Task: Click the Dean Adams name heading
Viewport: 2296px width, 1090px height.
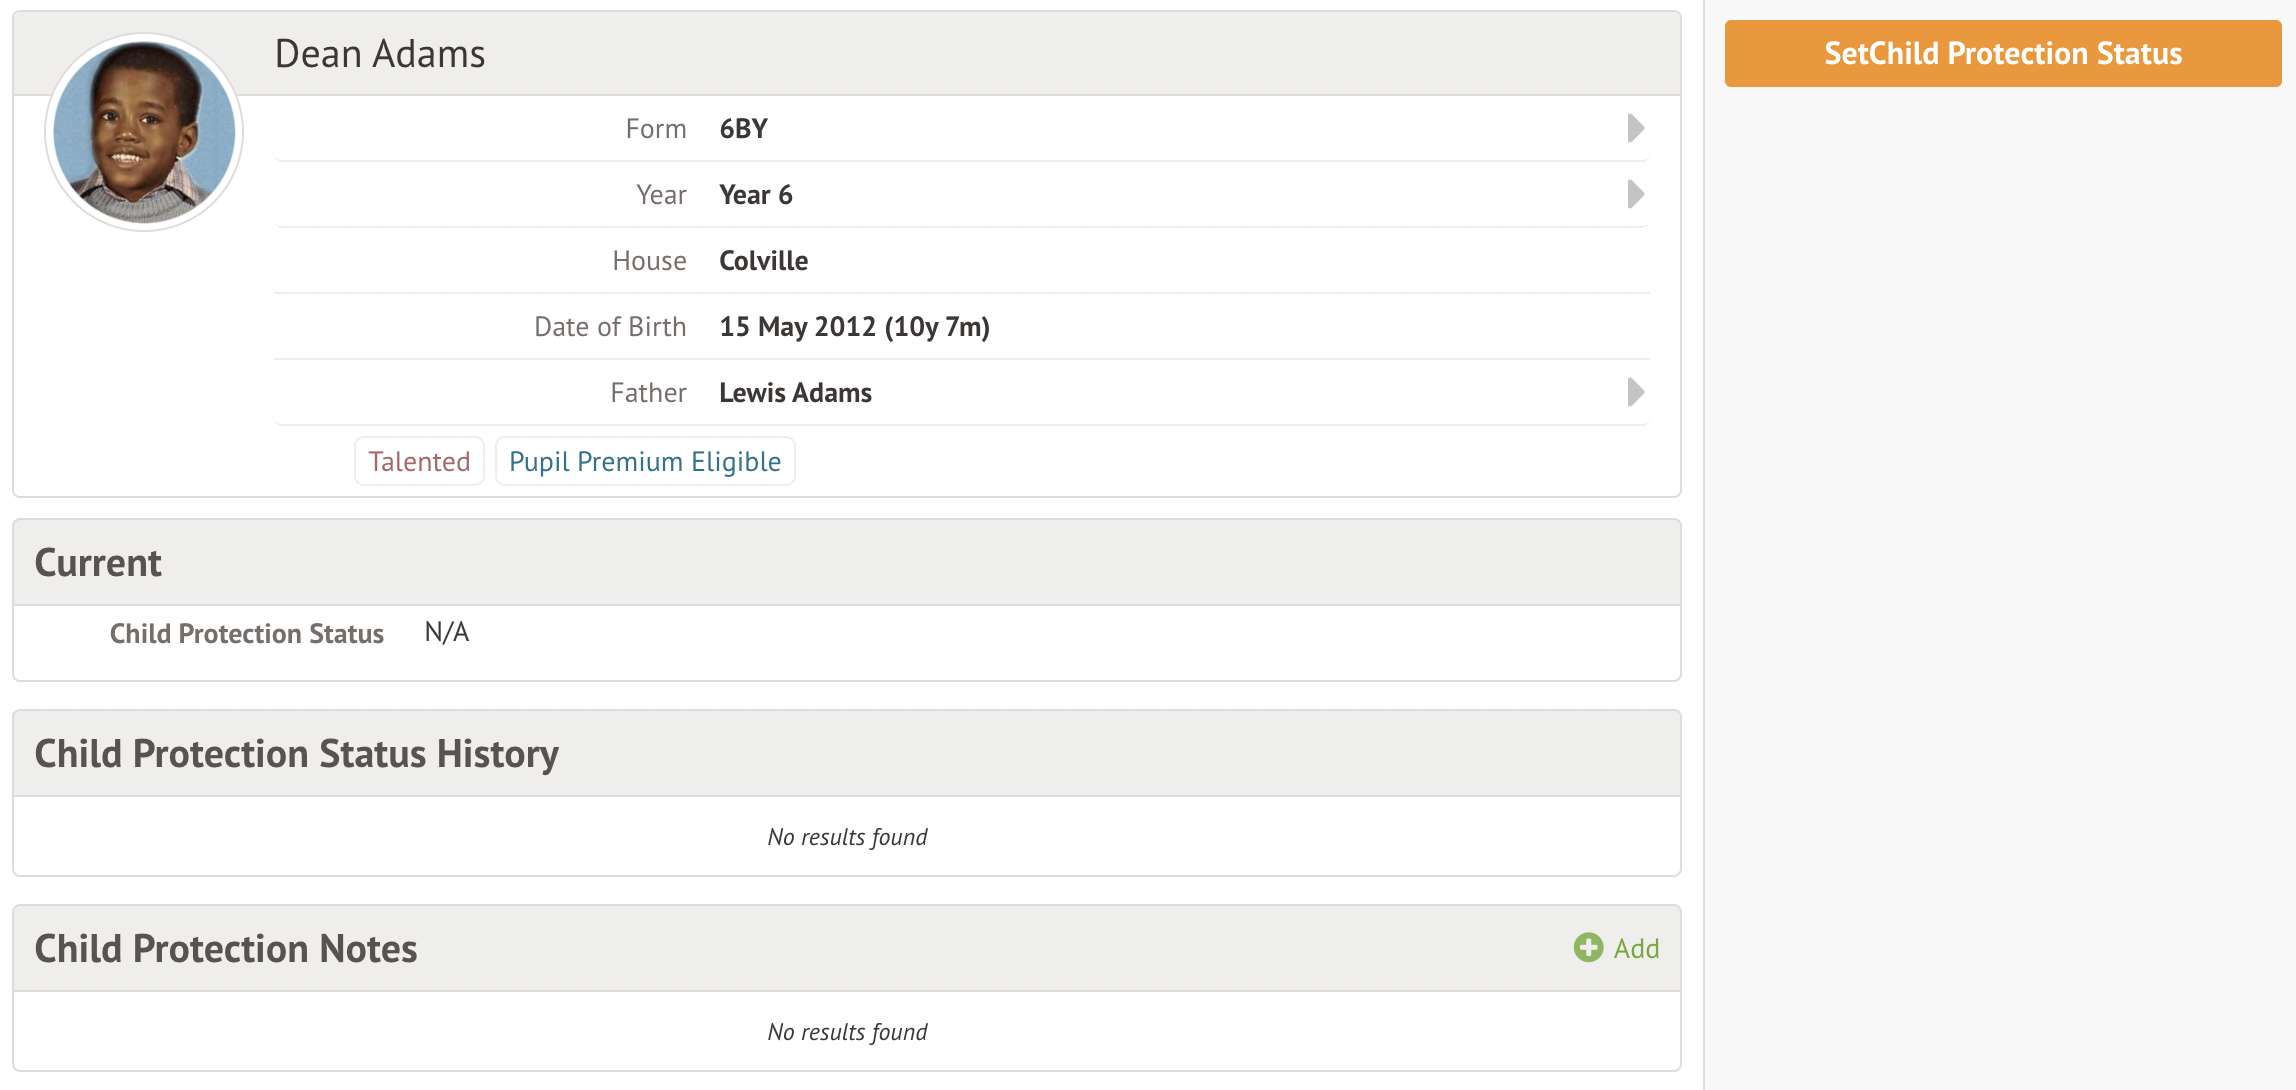Action: coord(380,54)
